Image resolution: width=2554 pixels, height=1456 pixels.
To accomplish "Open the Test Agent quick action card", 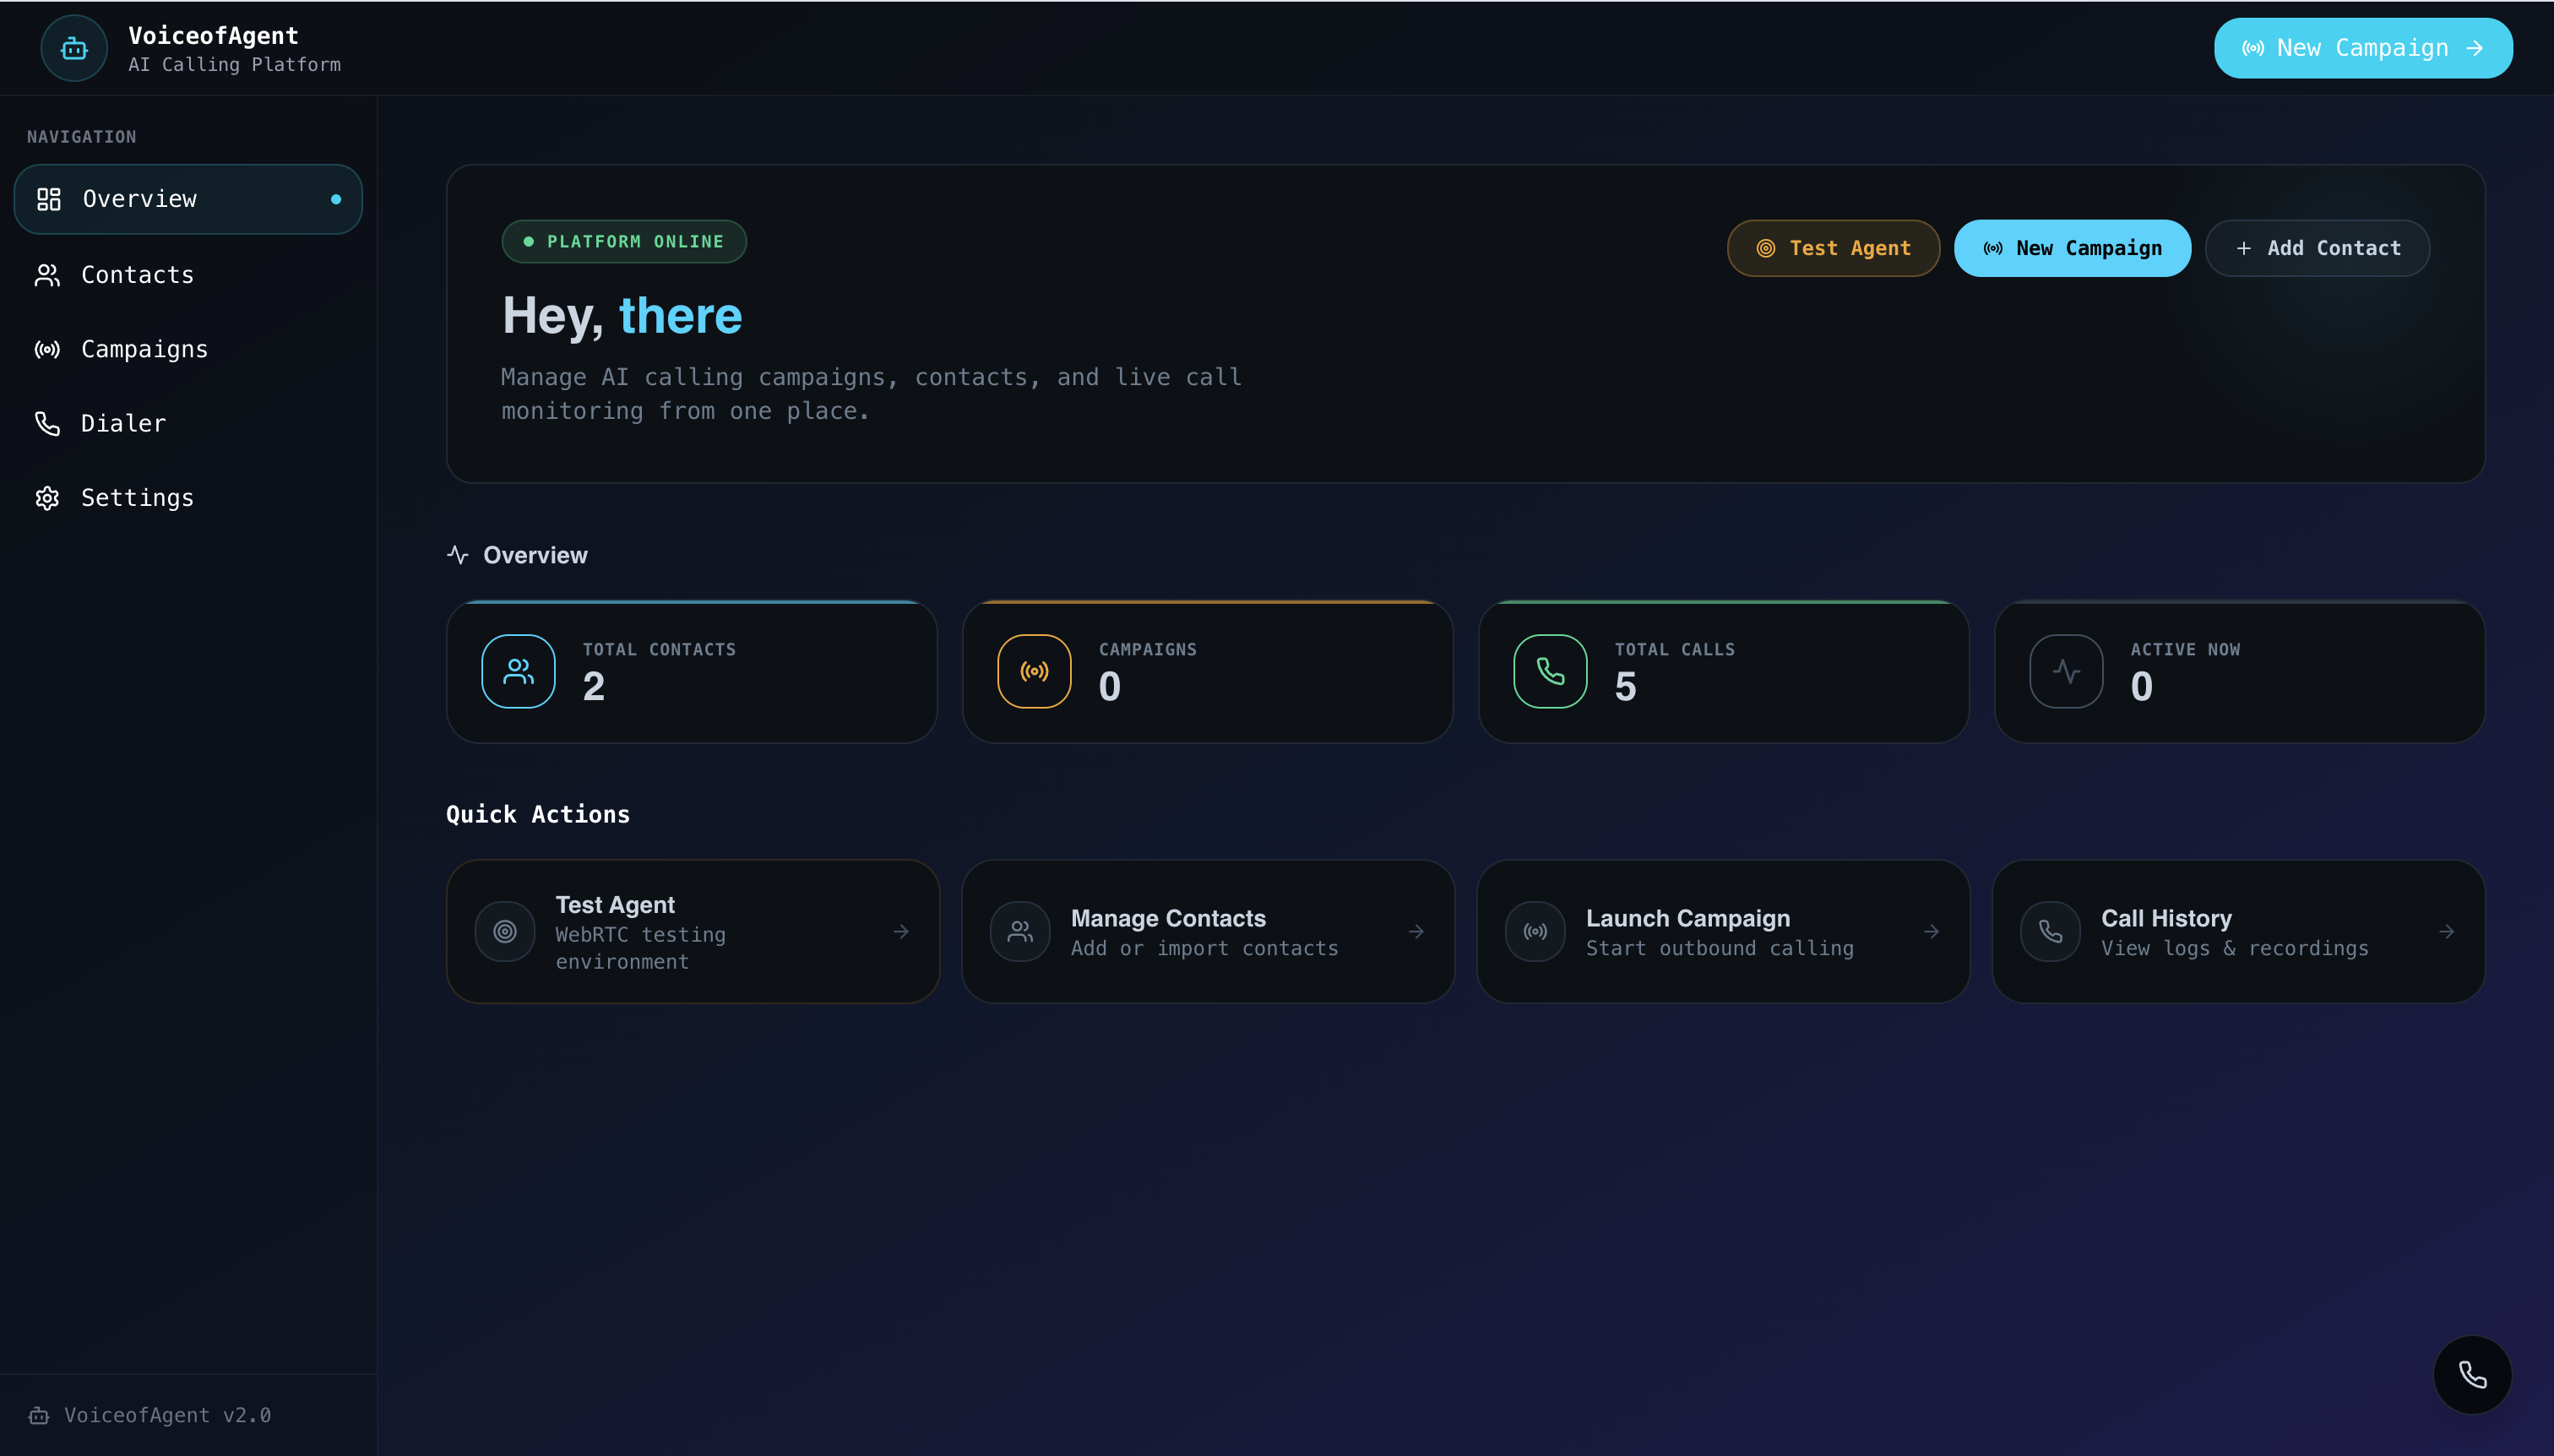I will coord(692,931).
